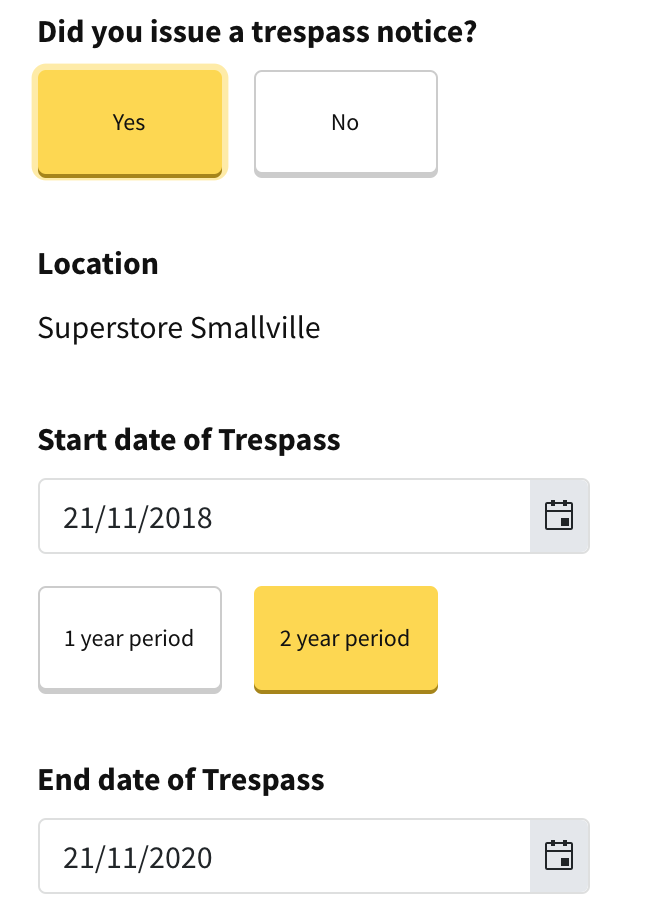This screenshot has width=658, height=910.
Task: Open the Start date calendar picker icon
Action: point(559,516)
